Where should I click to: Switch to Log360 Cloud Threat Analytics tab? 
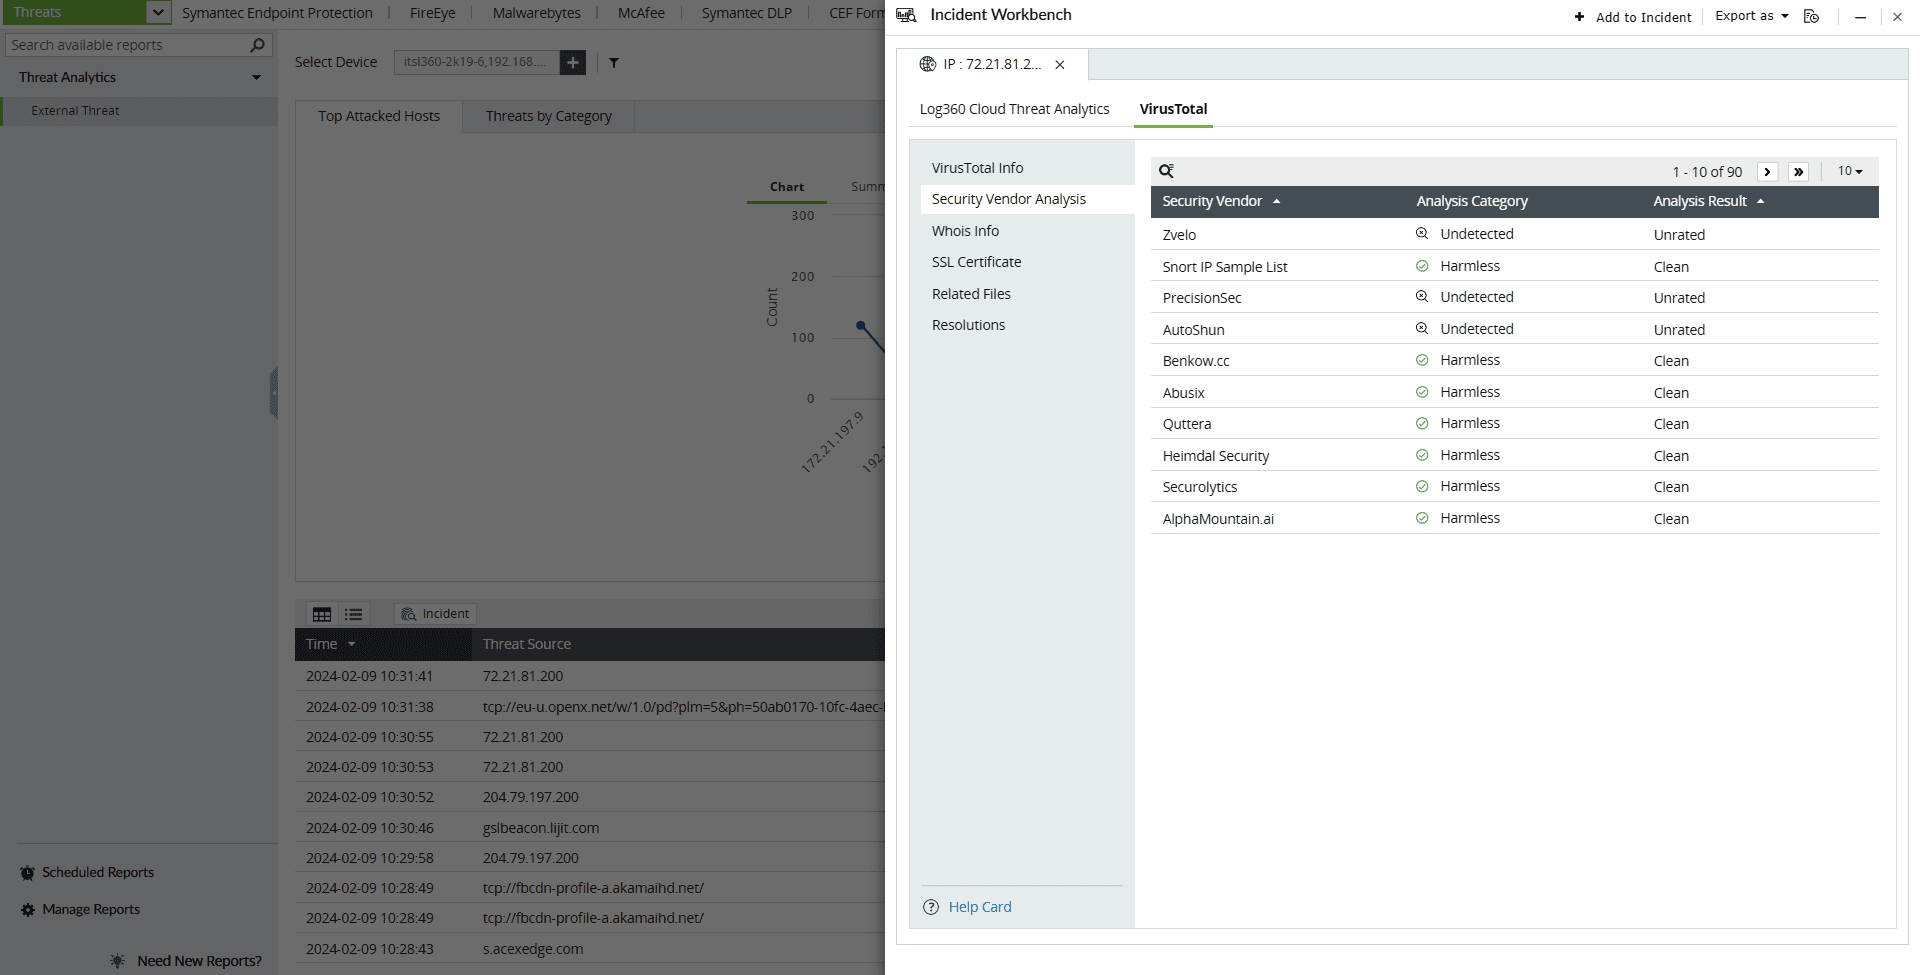click(x=1014, y=109)
